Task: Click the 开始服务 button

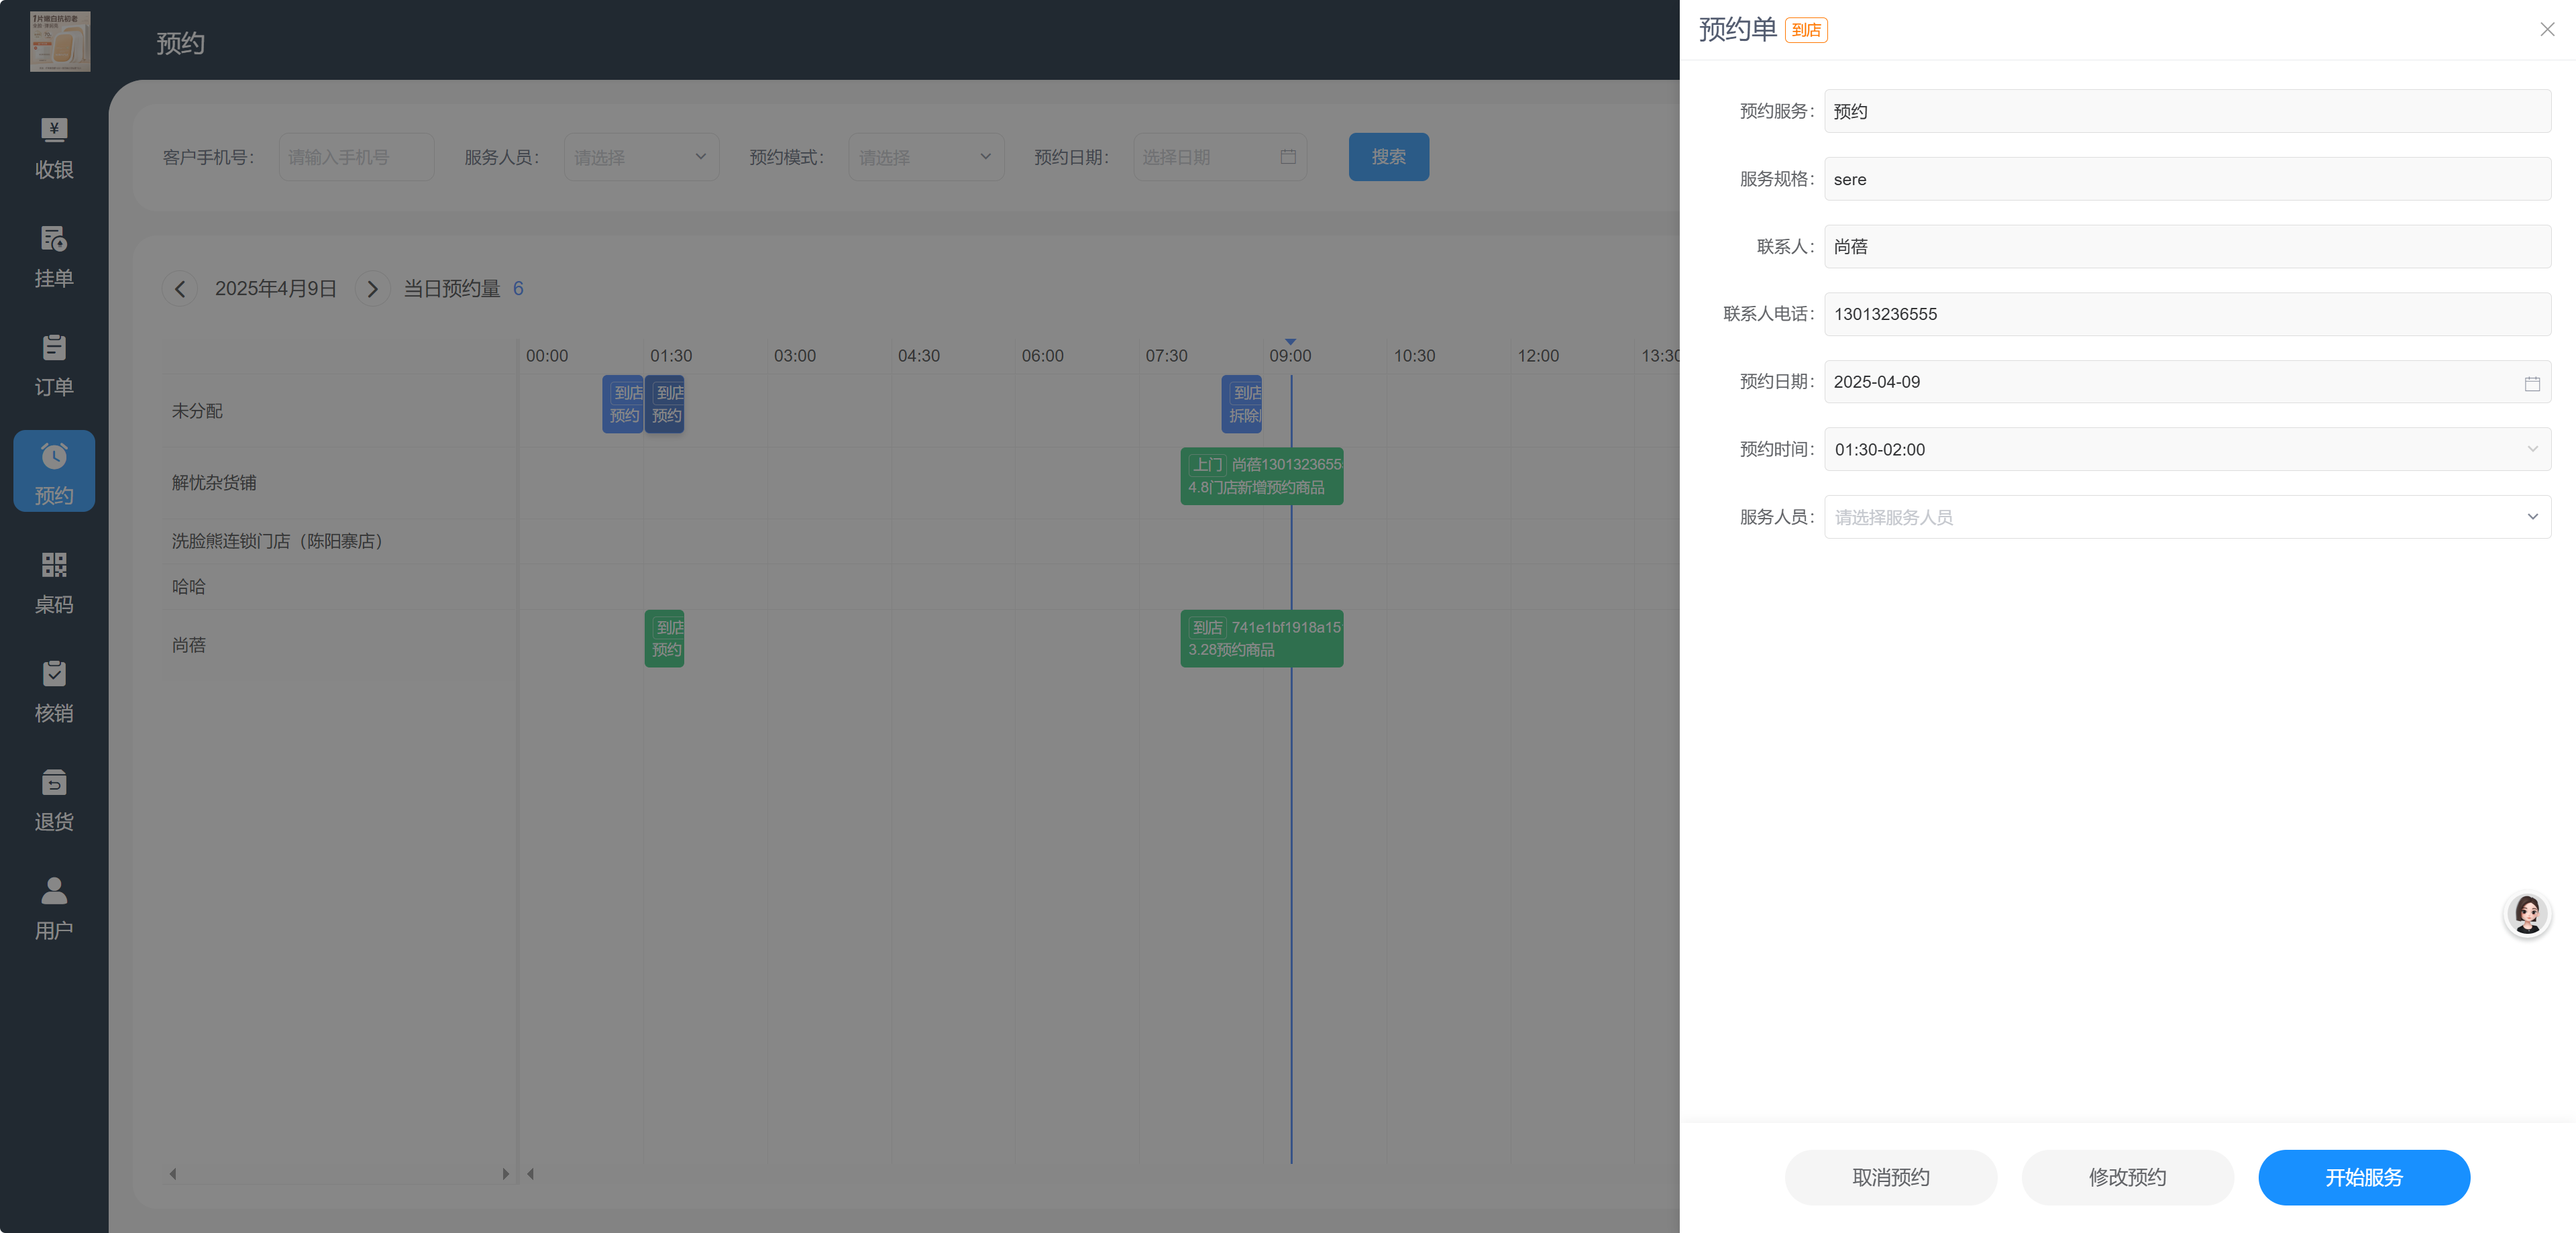Action: 2364,1178
